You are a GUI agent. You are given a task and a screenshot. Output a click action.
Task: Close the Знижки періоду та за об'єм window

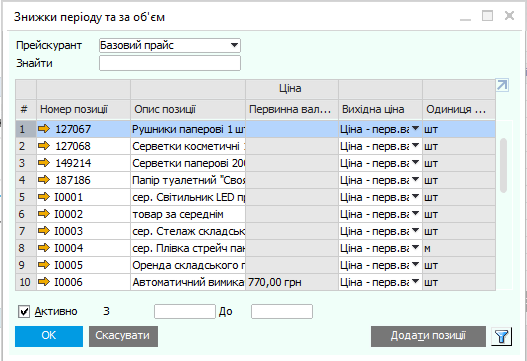coord(510,15)
